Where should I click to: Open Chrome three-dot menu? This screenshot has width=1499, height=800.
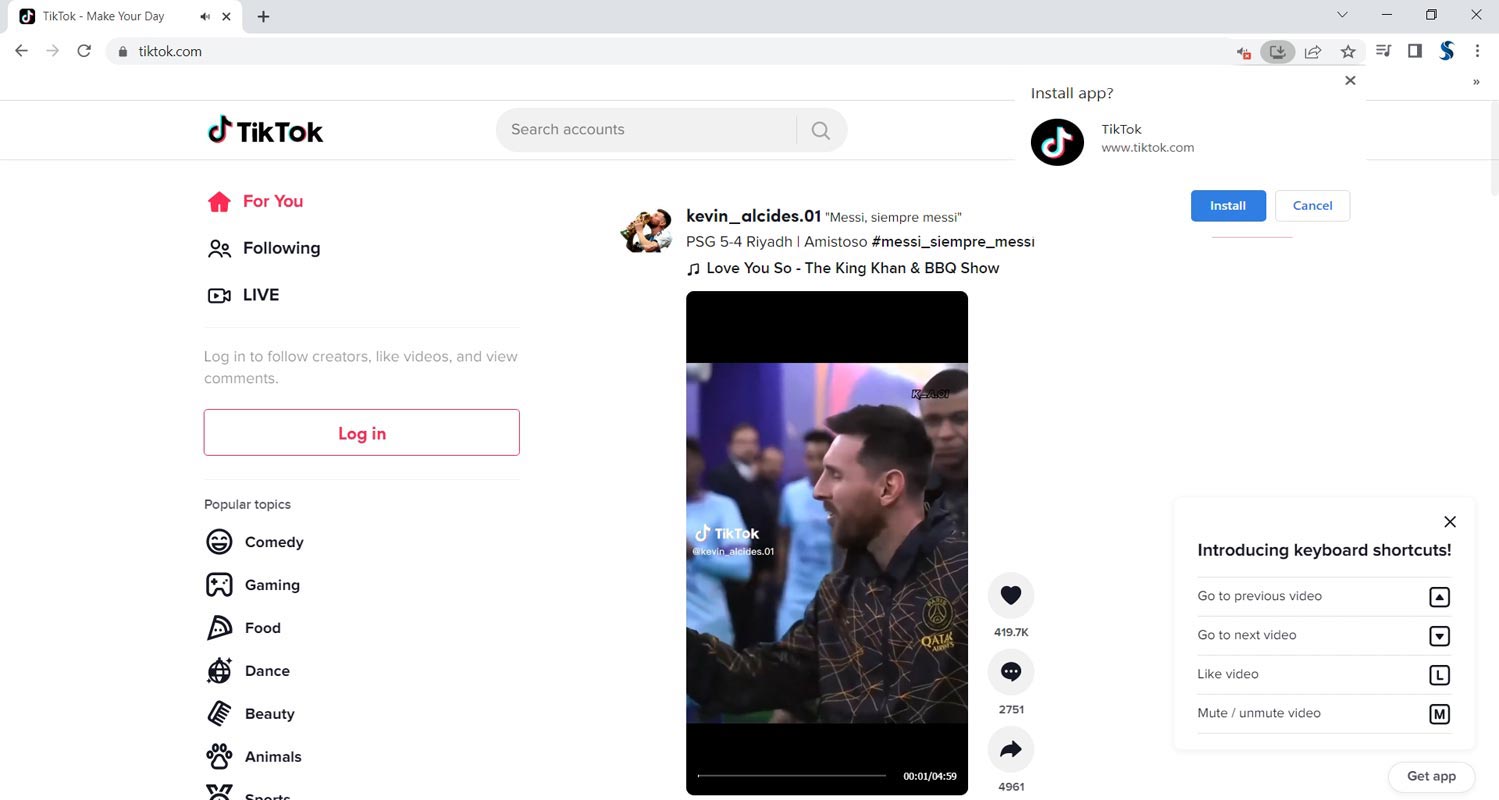tap(1477, 51)
